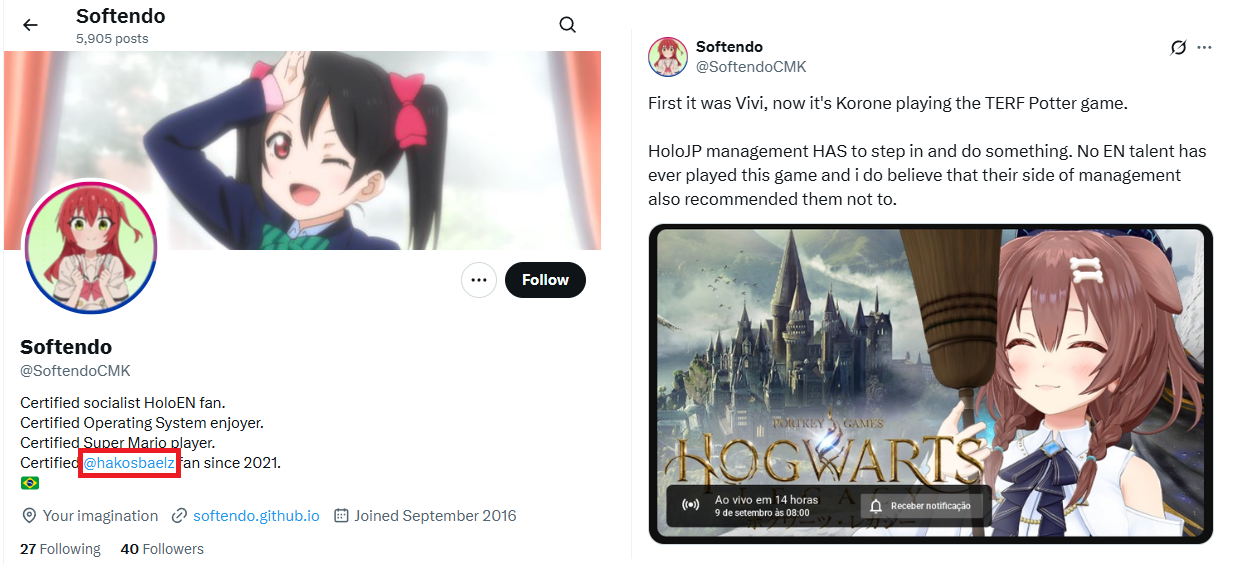The image size is (1238, 571).
Task: Open profile search magnifier icon
Action: coord(568,25)
